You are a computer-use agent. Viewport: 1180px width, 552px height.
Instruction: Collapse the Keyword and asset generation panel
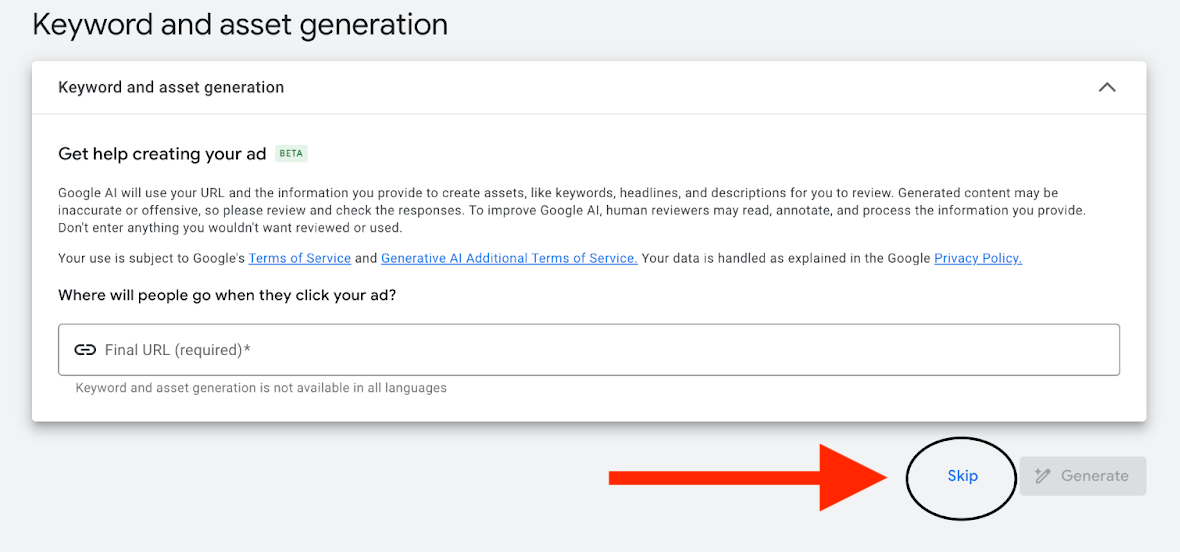pos(1106,88)
